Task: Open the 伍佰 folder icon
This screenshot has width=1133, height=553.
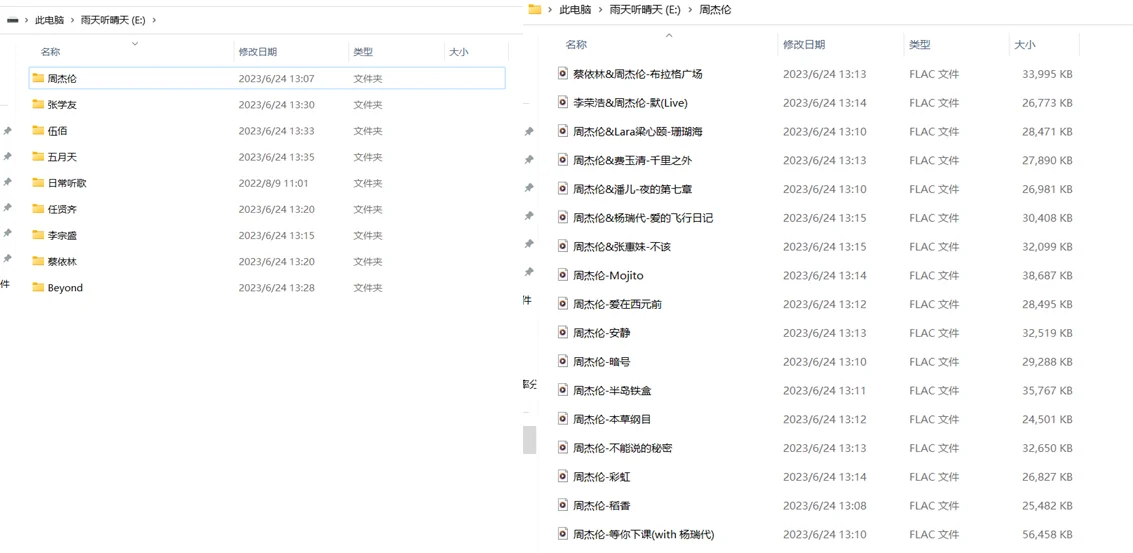Action: [x=38, y=130]
